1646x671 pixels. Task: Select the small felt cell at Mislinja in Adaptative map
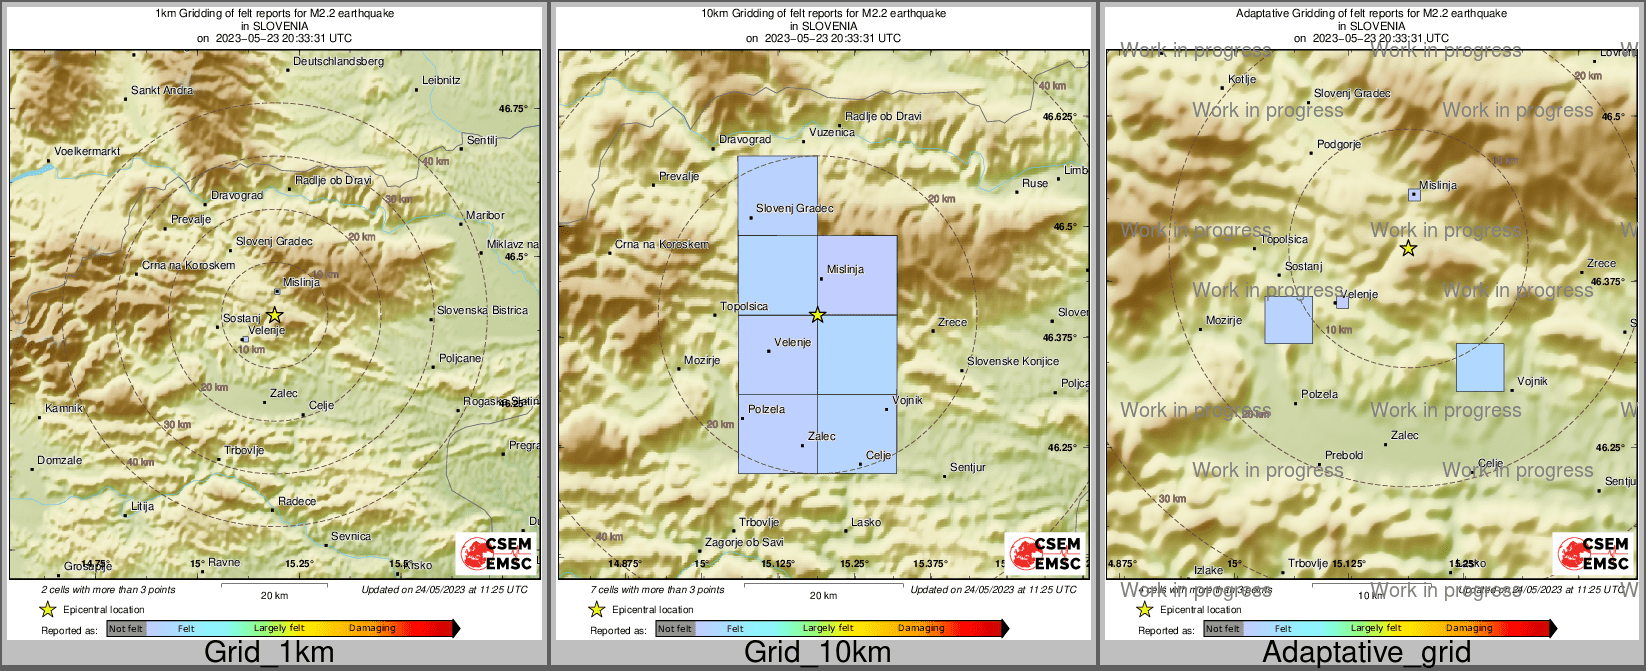[1414, 194]
